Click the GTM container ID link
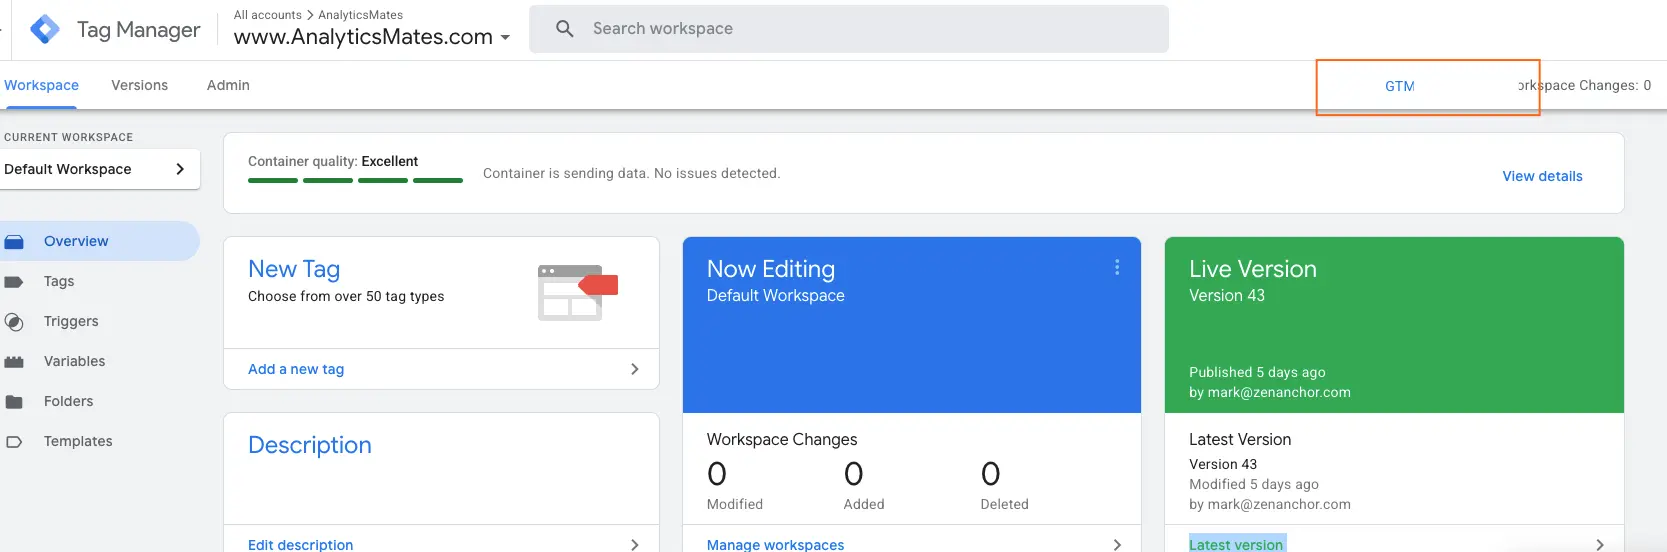This screenshot has height=552, width=1667. click(x=1400, y=86)
